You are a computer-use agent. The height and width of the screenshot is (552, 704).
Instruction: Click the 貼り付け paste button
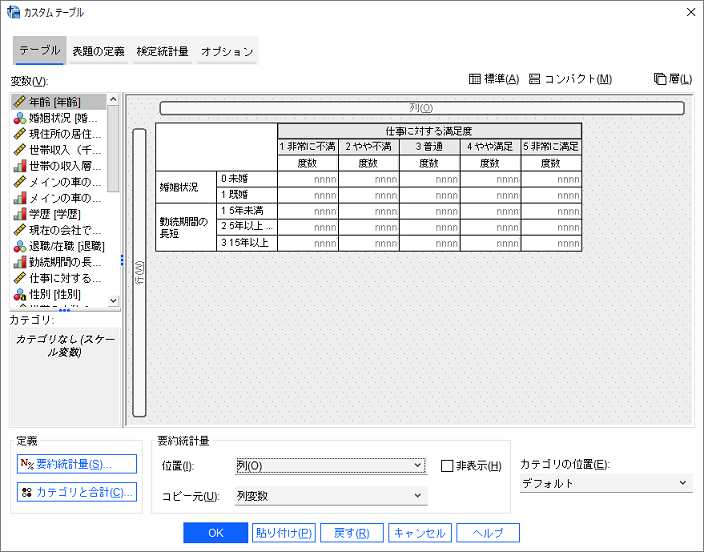pos(284,533)
